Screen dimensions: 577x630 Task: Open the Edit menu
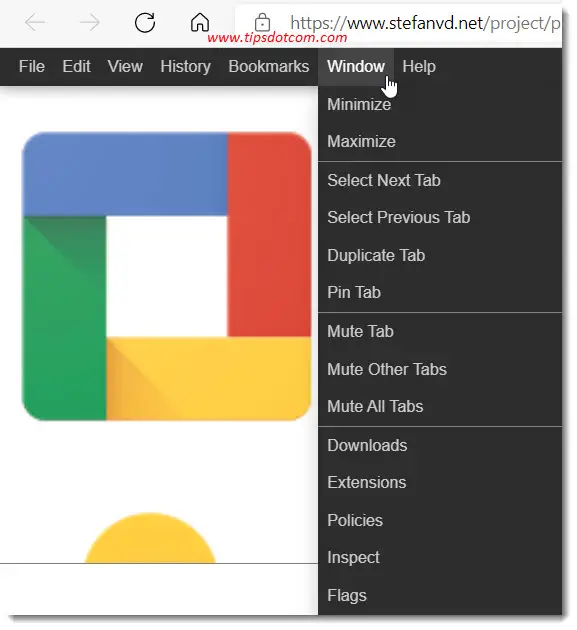[x=76, y=66]
